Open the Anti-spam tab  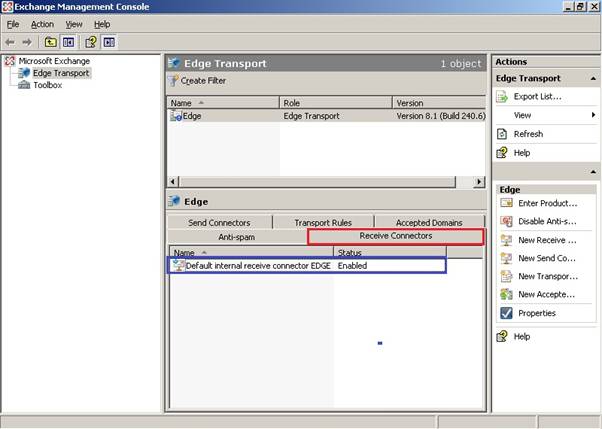236,237
